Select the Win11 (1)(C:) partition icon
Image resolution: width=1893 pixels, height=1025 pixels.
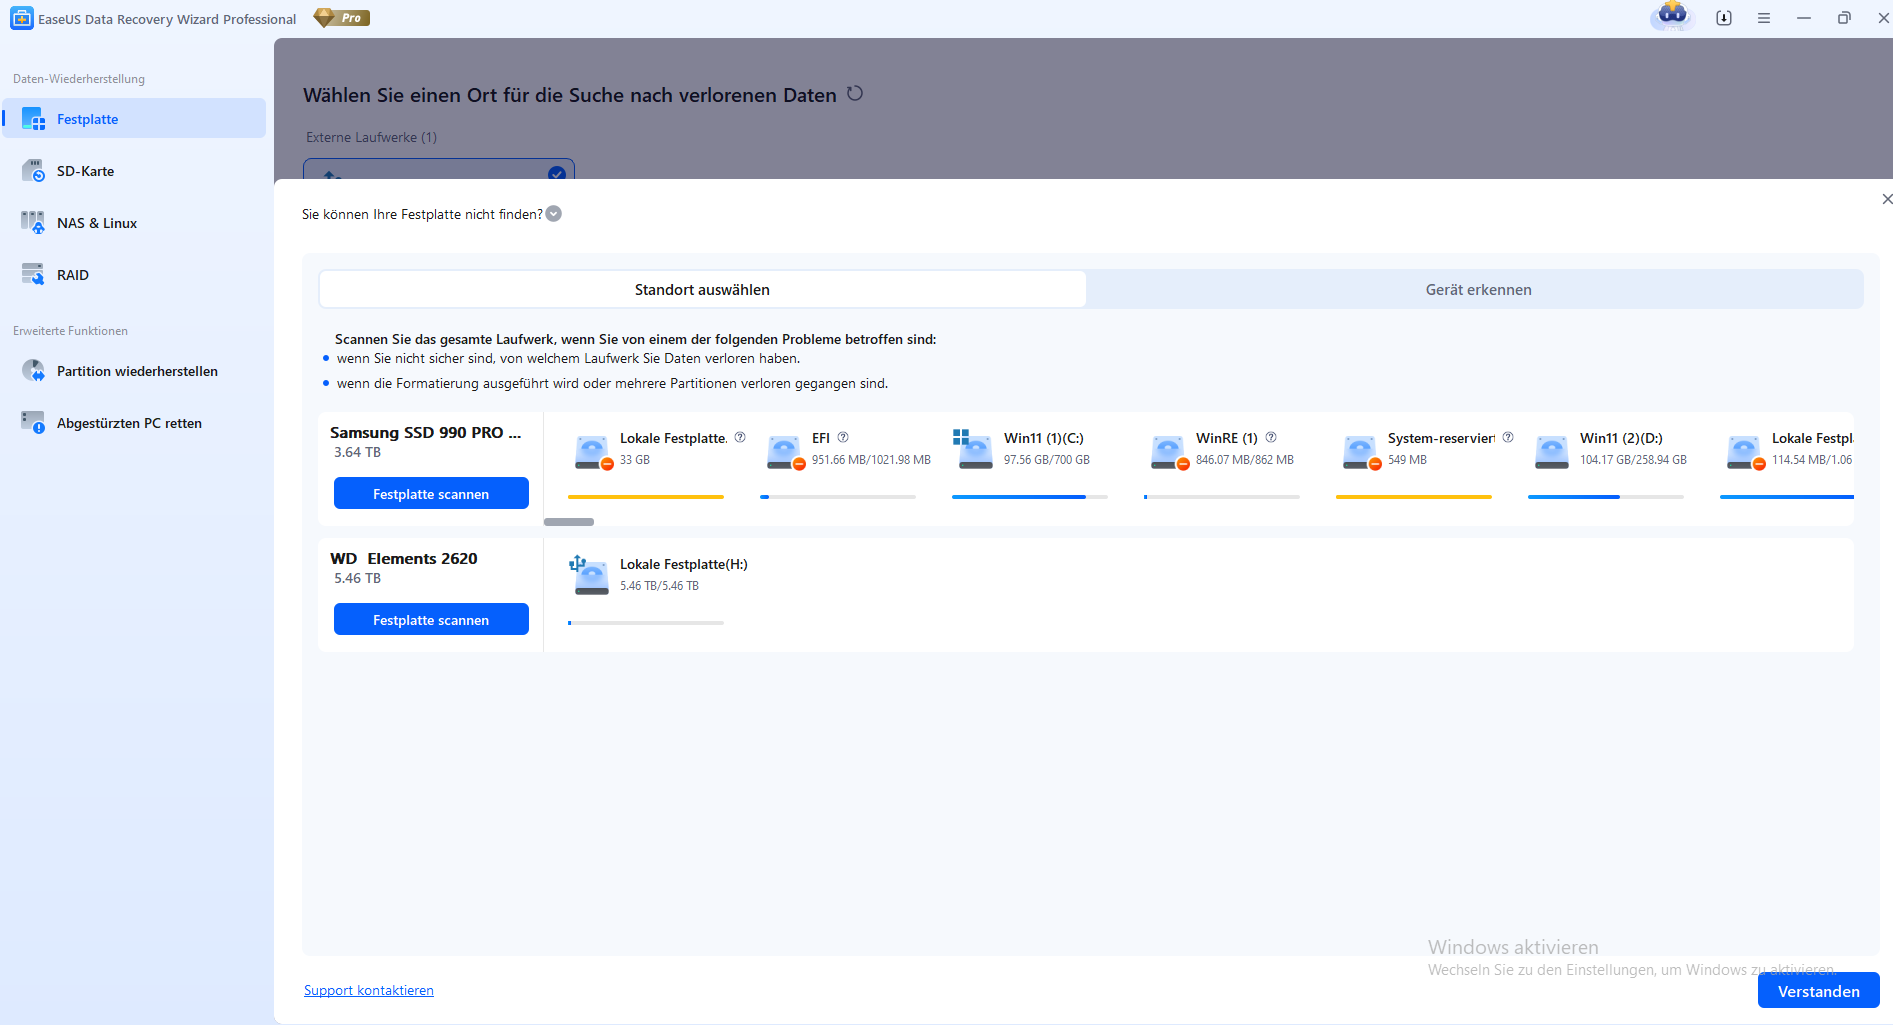click(x=973, y=449)
